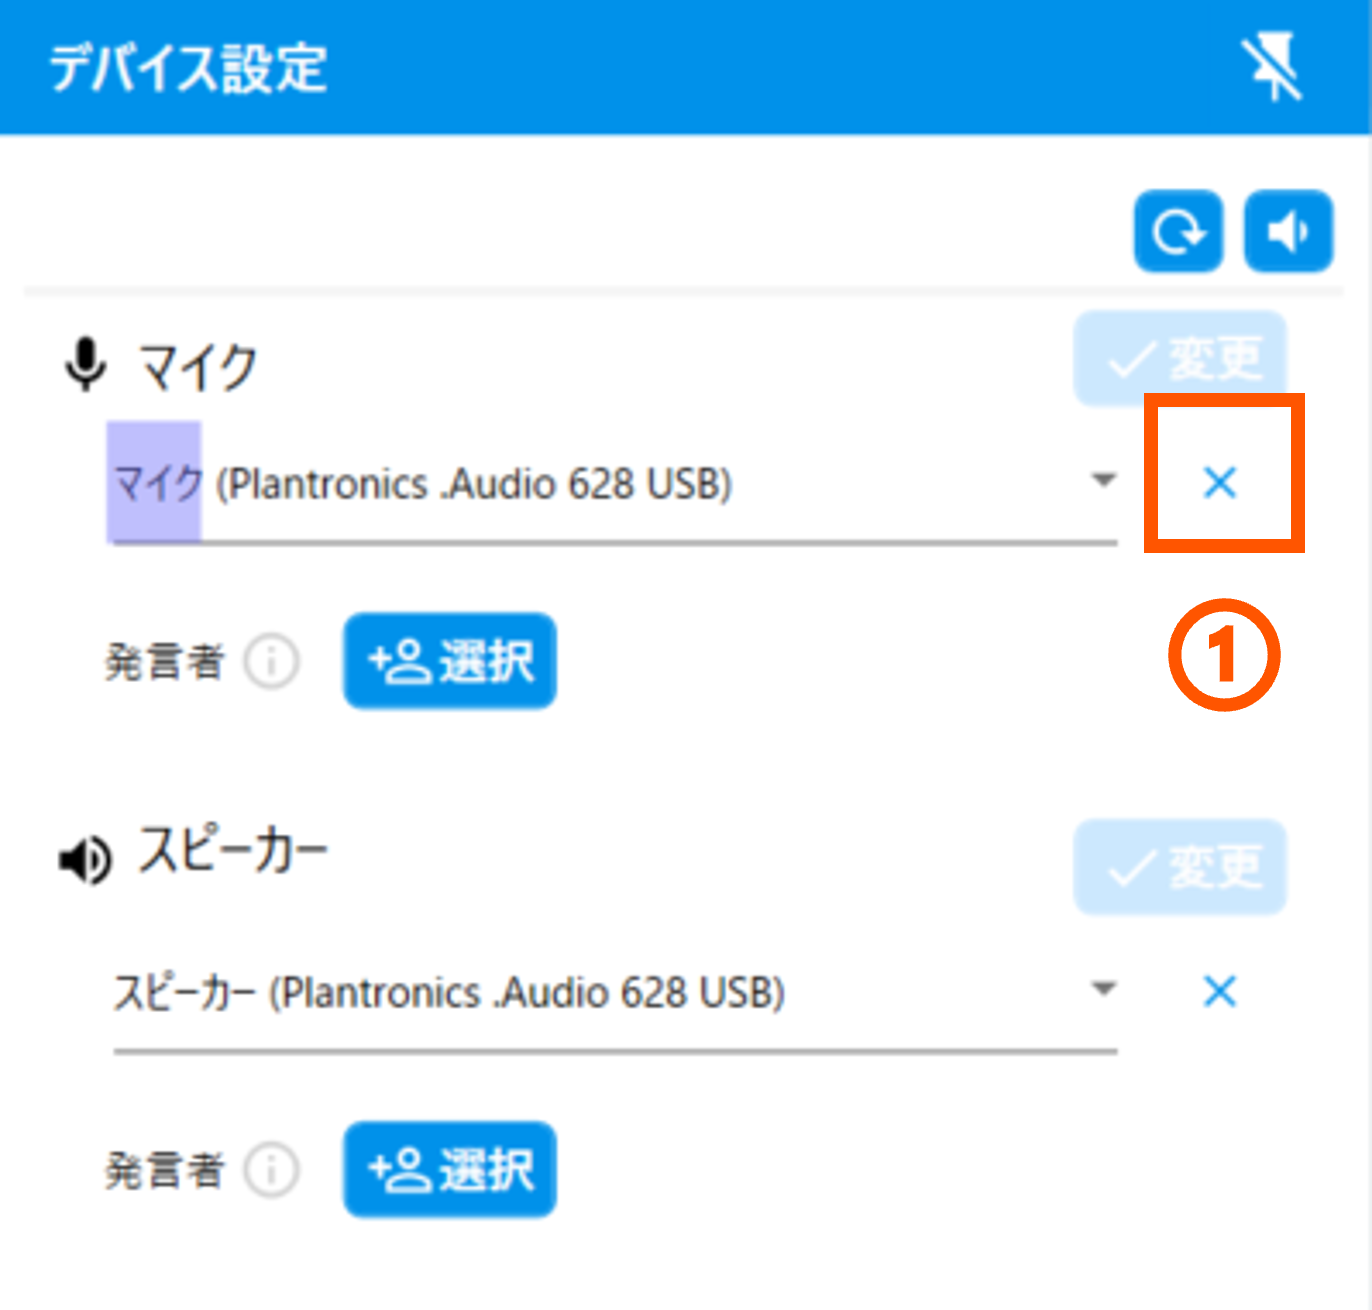Viewport: 1372px width, 1310px height.
Task: Open the マイク (Plantronics .Audio 628 USB) combo box
Action: [x=600, y=485]
